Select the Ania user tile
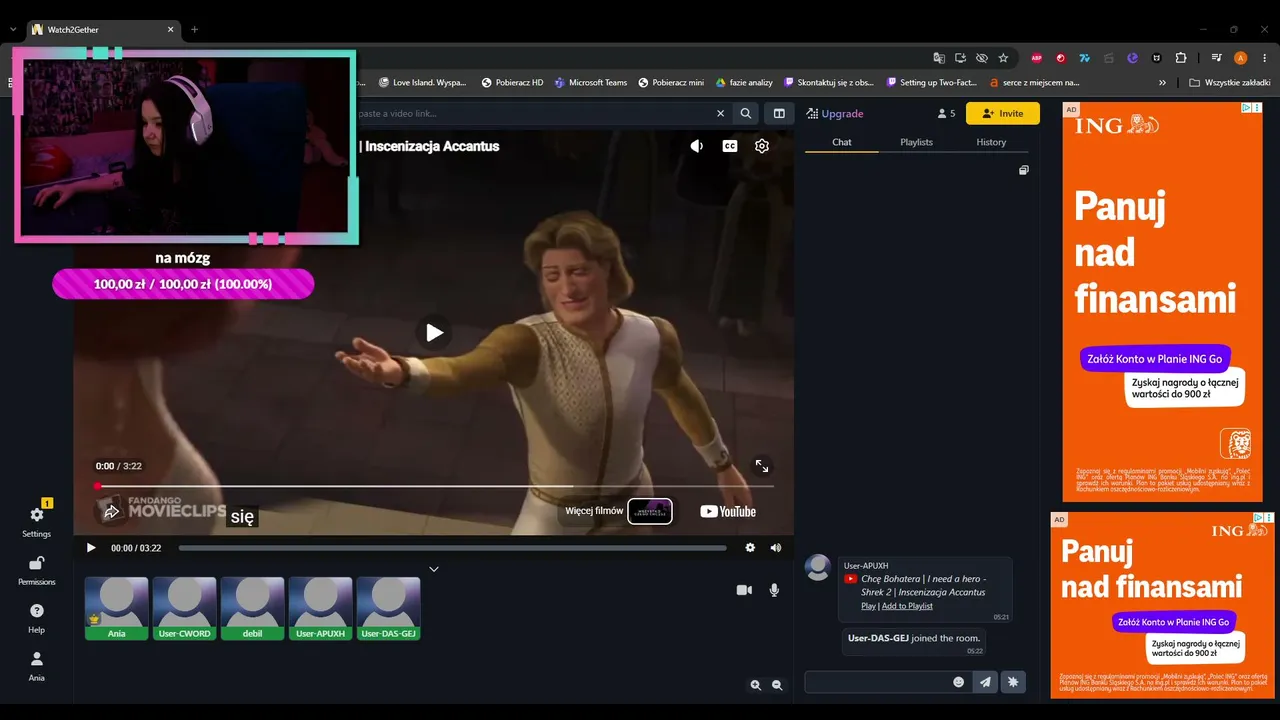The image size is (1280, 720). 117,608
